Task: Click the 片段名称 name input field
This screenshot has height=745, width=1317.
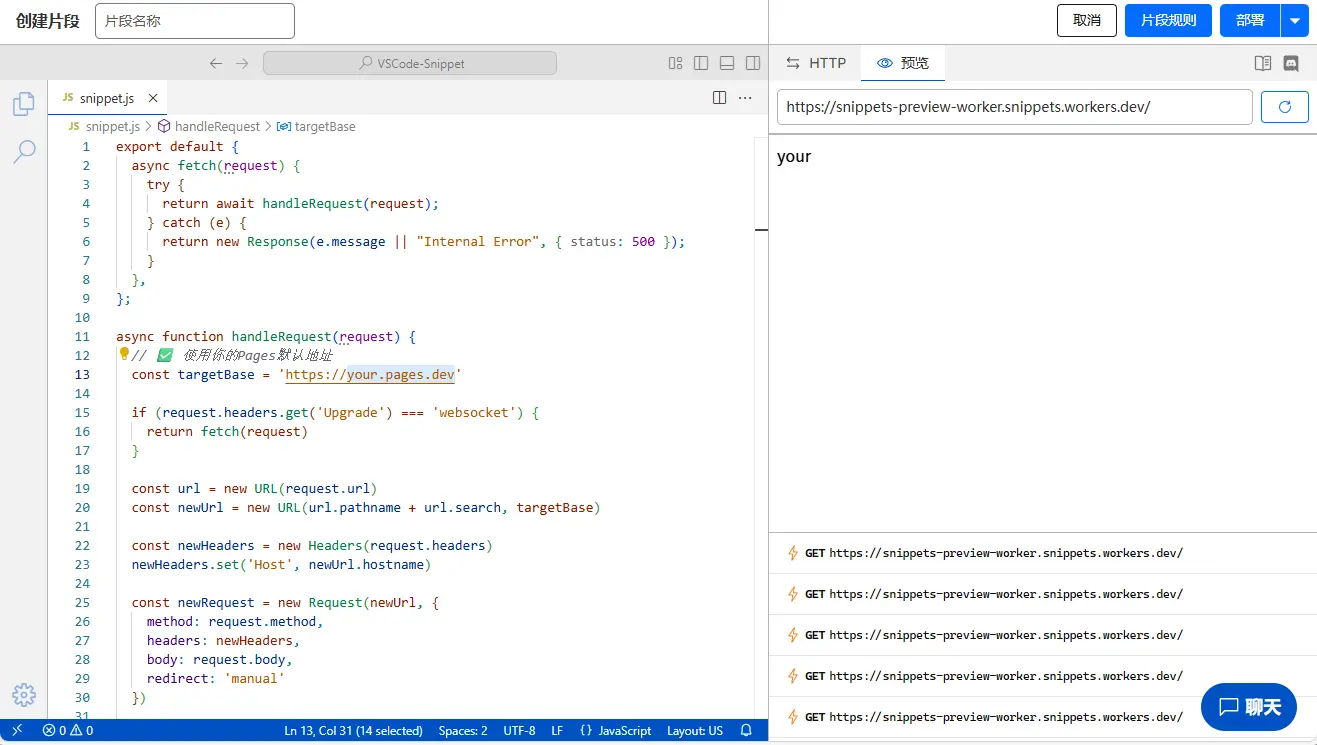Action: [195, 21]
